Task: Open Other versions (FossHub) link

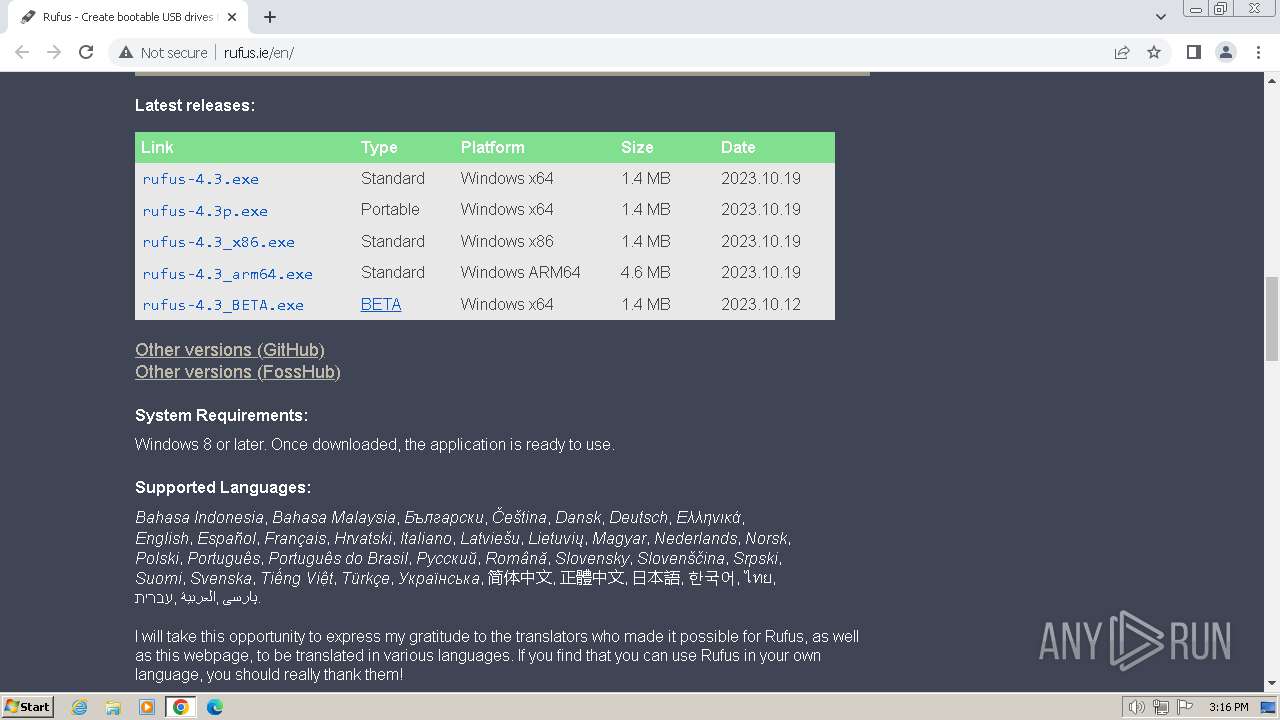Action: [x=238, y=372]
